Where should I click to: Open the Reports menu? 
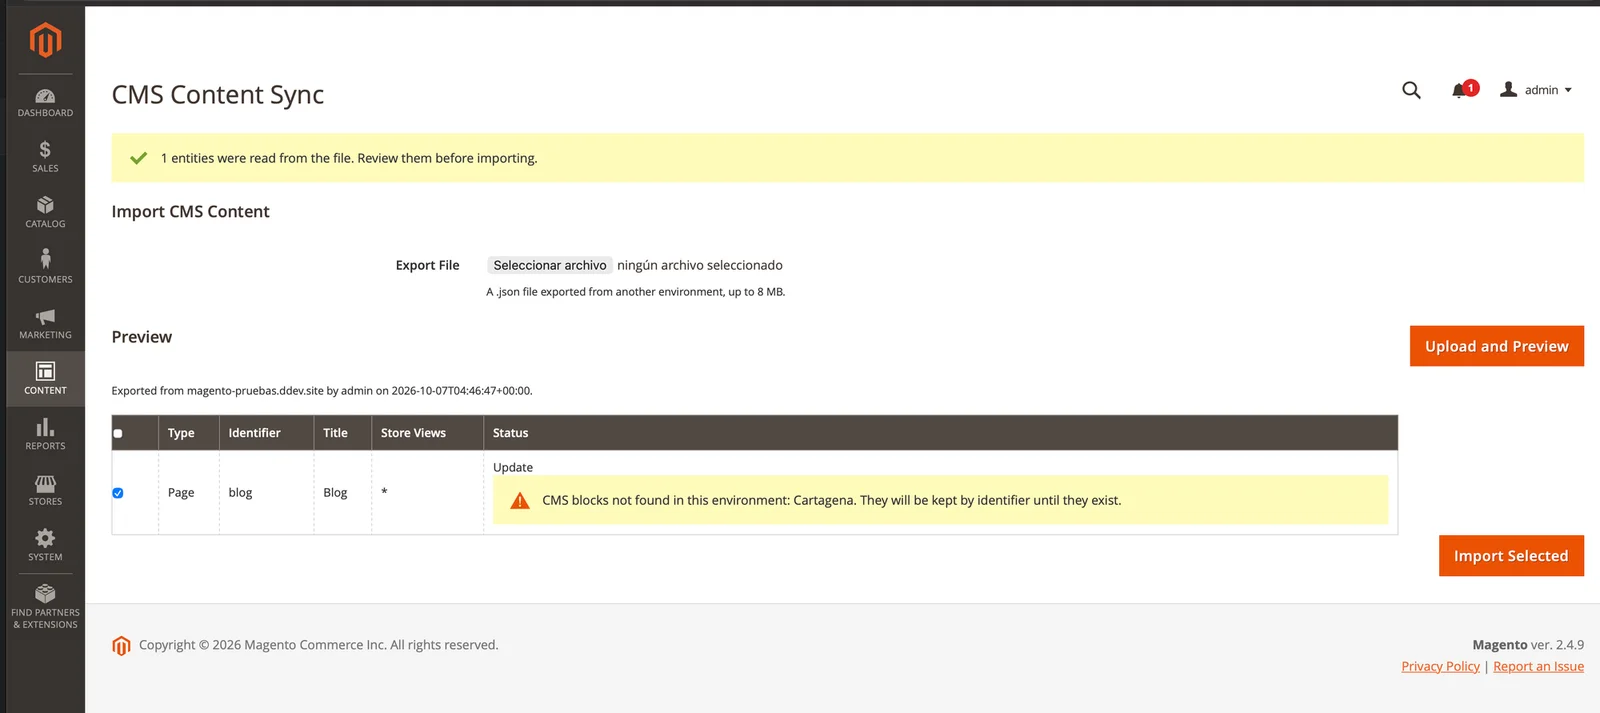(45, 434)
